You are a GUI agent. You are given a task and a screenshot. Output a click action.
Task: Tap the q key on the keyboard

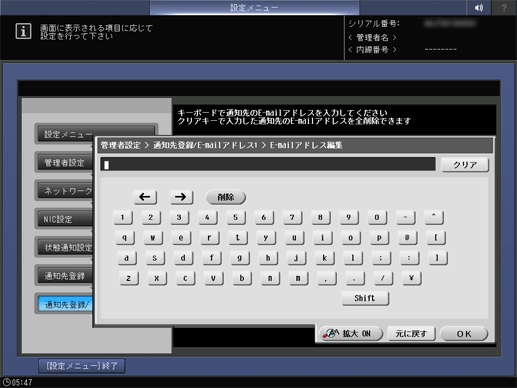[x=125, y=238]
